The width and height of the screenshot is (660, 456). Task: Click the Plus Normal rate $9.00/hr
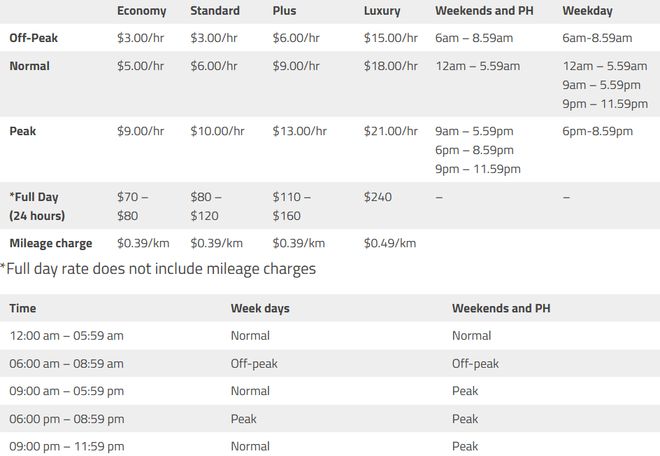(295, 66)
